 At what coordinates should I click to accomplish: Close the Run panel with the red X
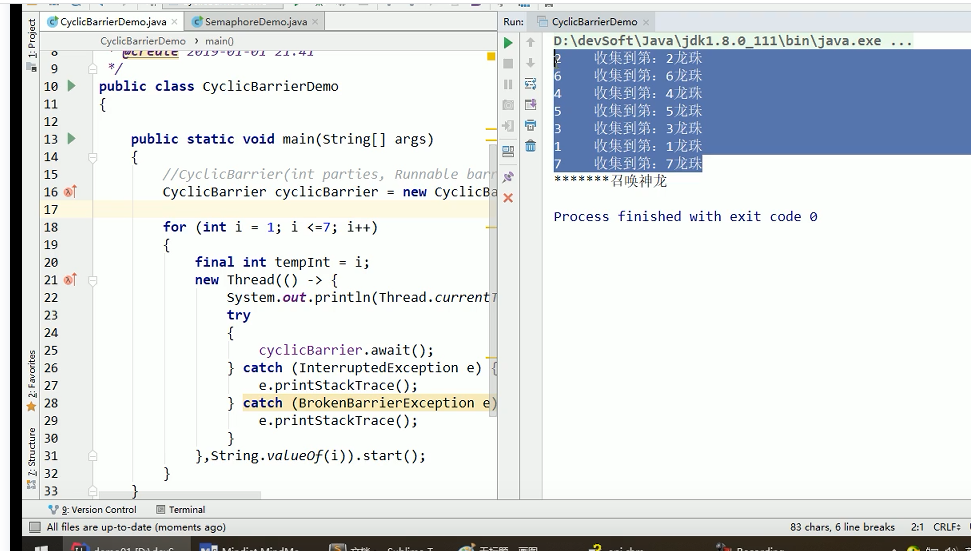click(x=508, y=198)
